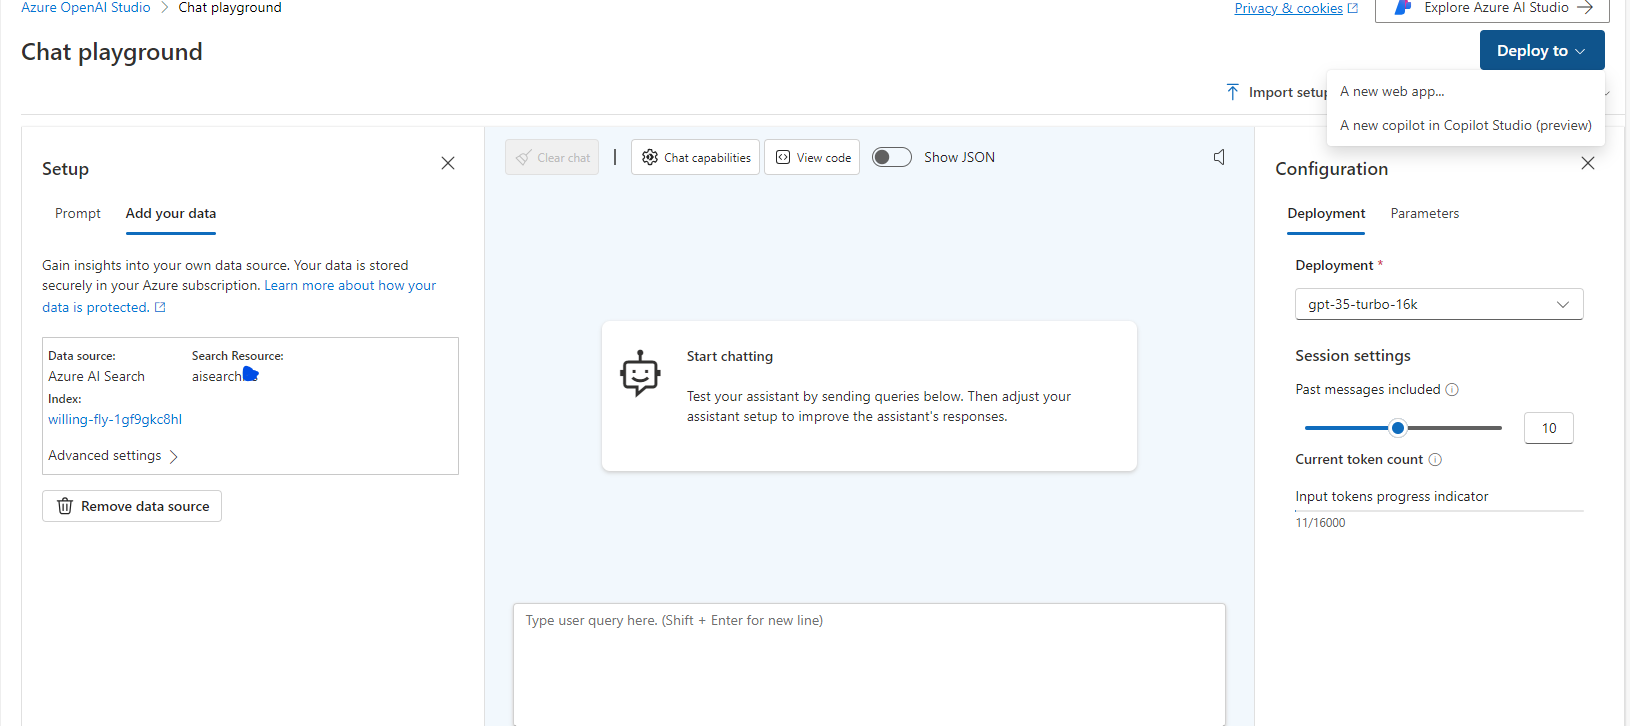Choose 'A new copilot in Copilot Studio (preview)'

coord(1466,125)
